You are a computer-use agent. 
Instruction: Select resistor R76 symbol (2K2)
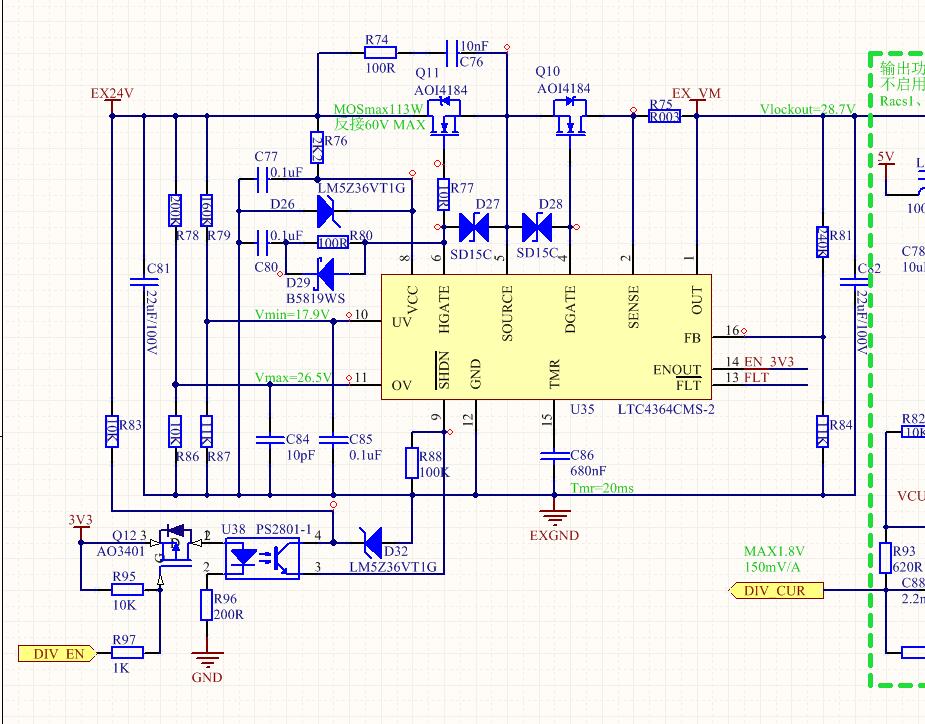317,147
